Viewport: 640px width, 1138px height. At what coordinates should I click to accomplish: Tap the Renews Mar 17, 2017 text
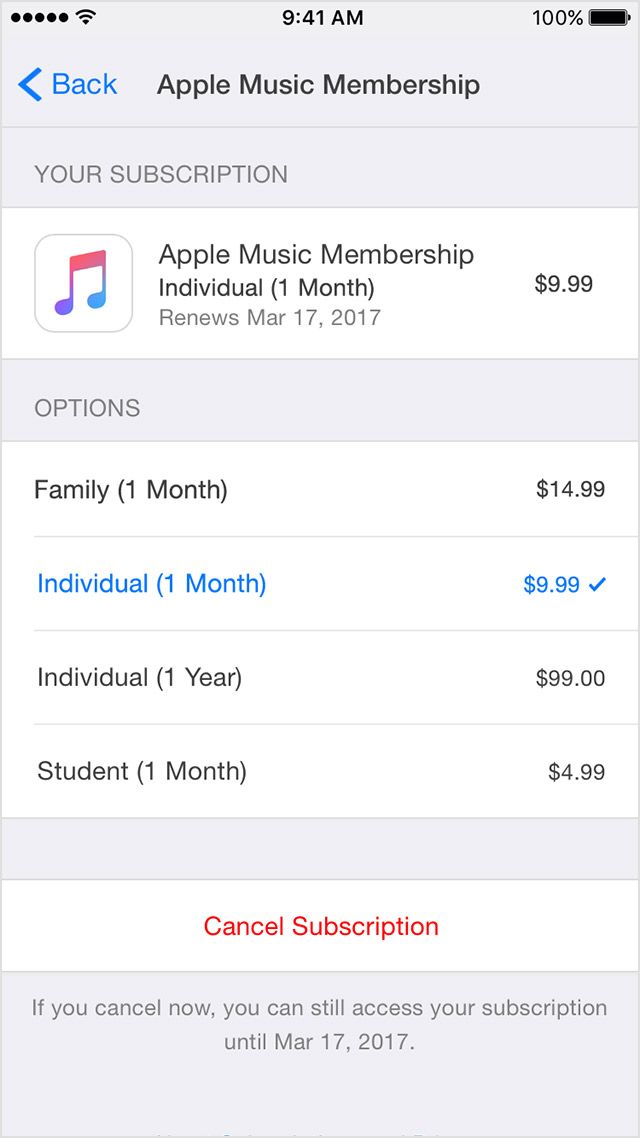(270, 318)
